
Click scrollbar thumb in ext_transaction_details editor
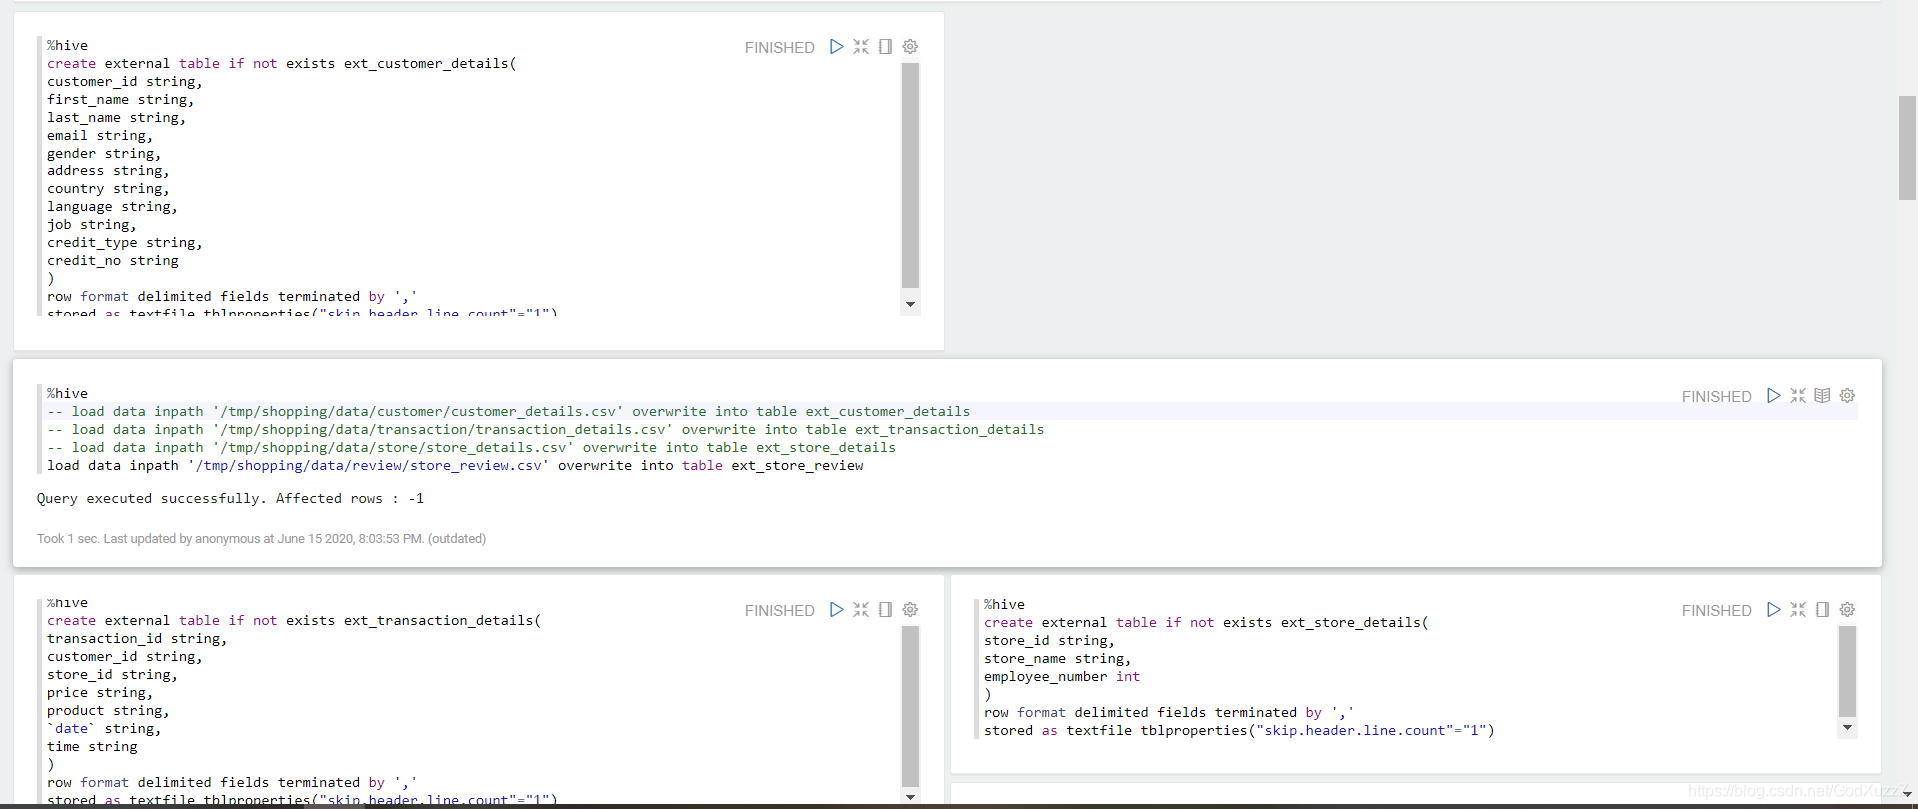(x=910, y=706)
